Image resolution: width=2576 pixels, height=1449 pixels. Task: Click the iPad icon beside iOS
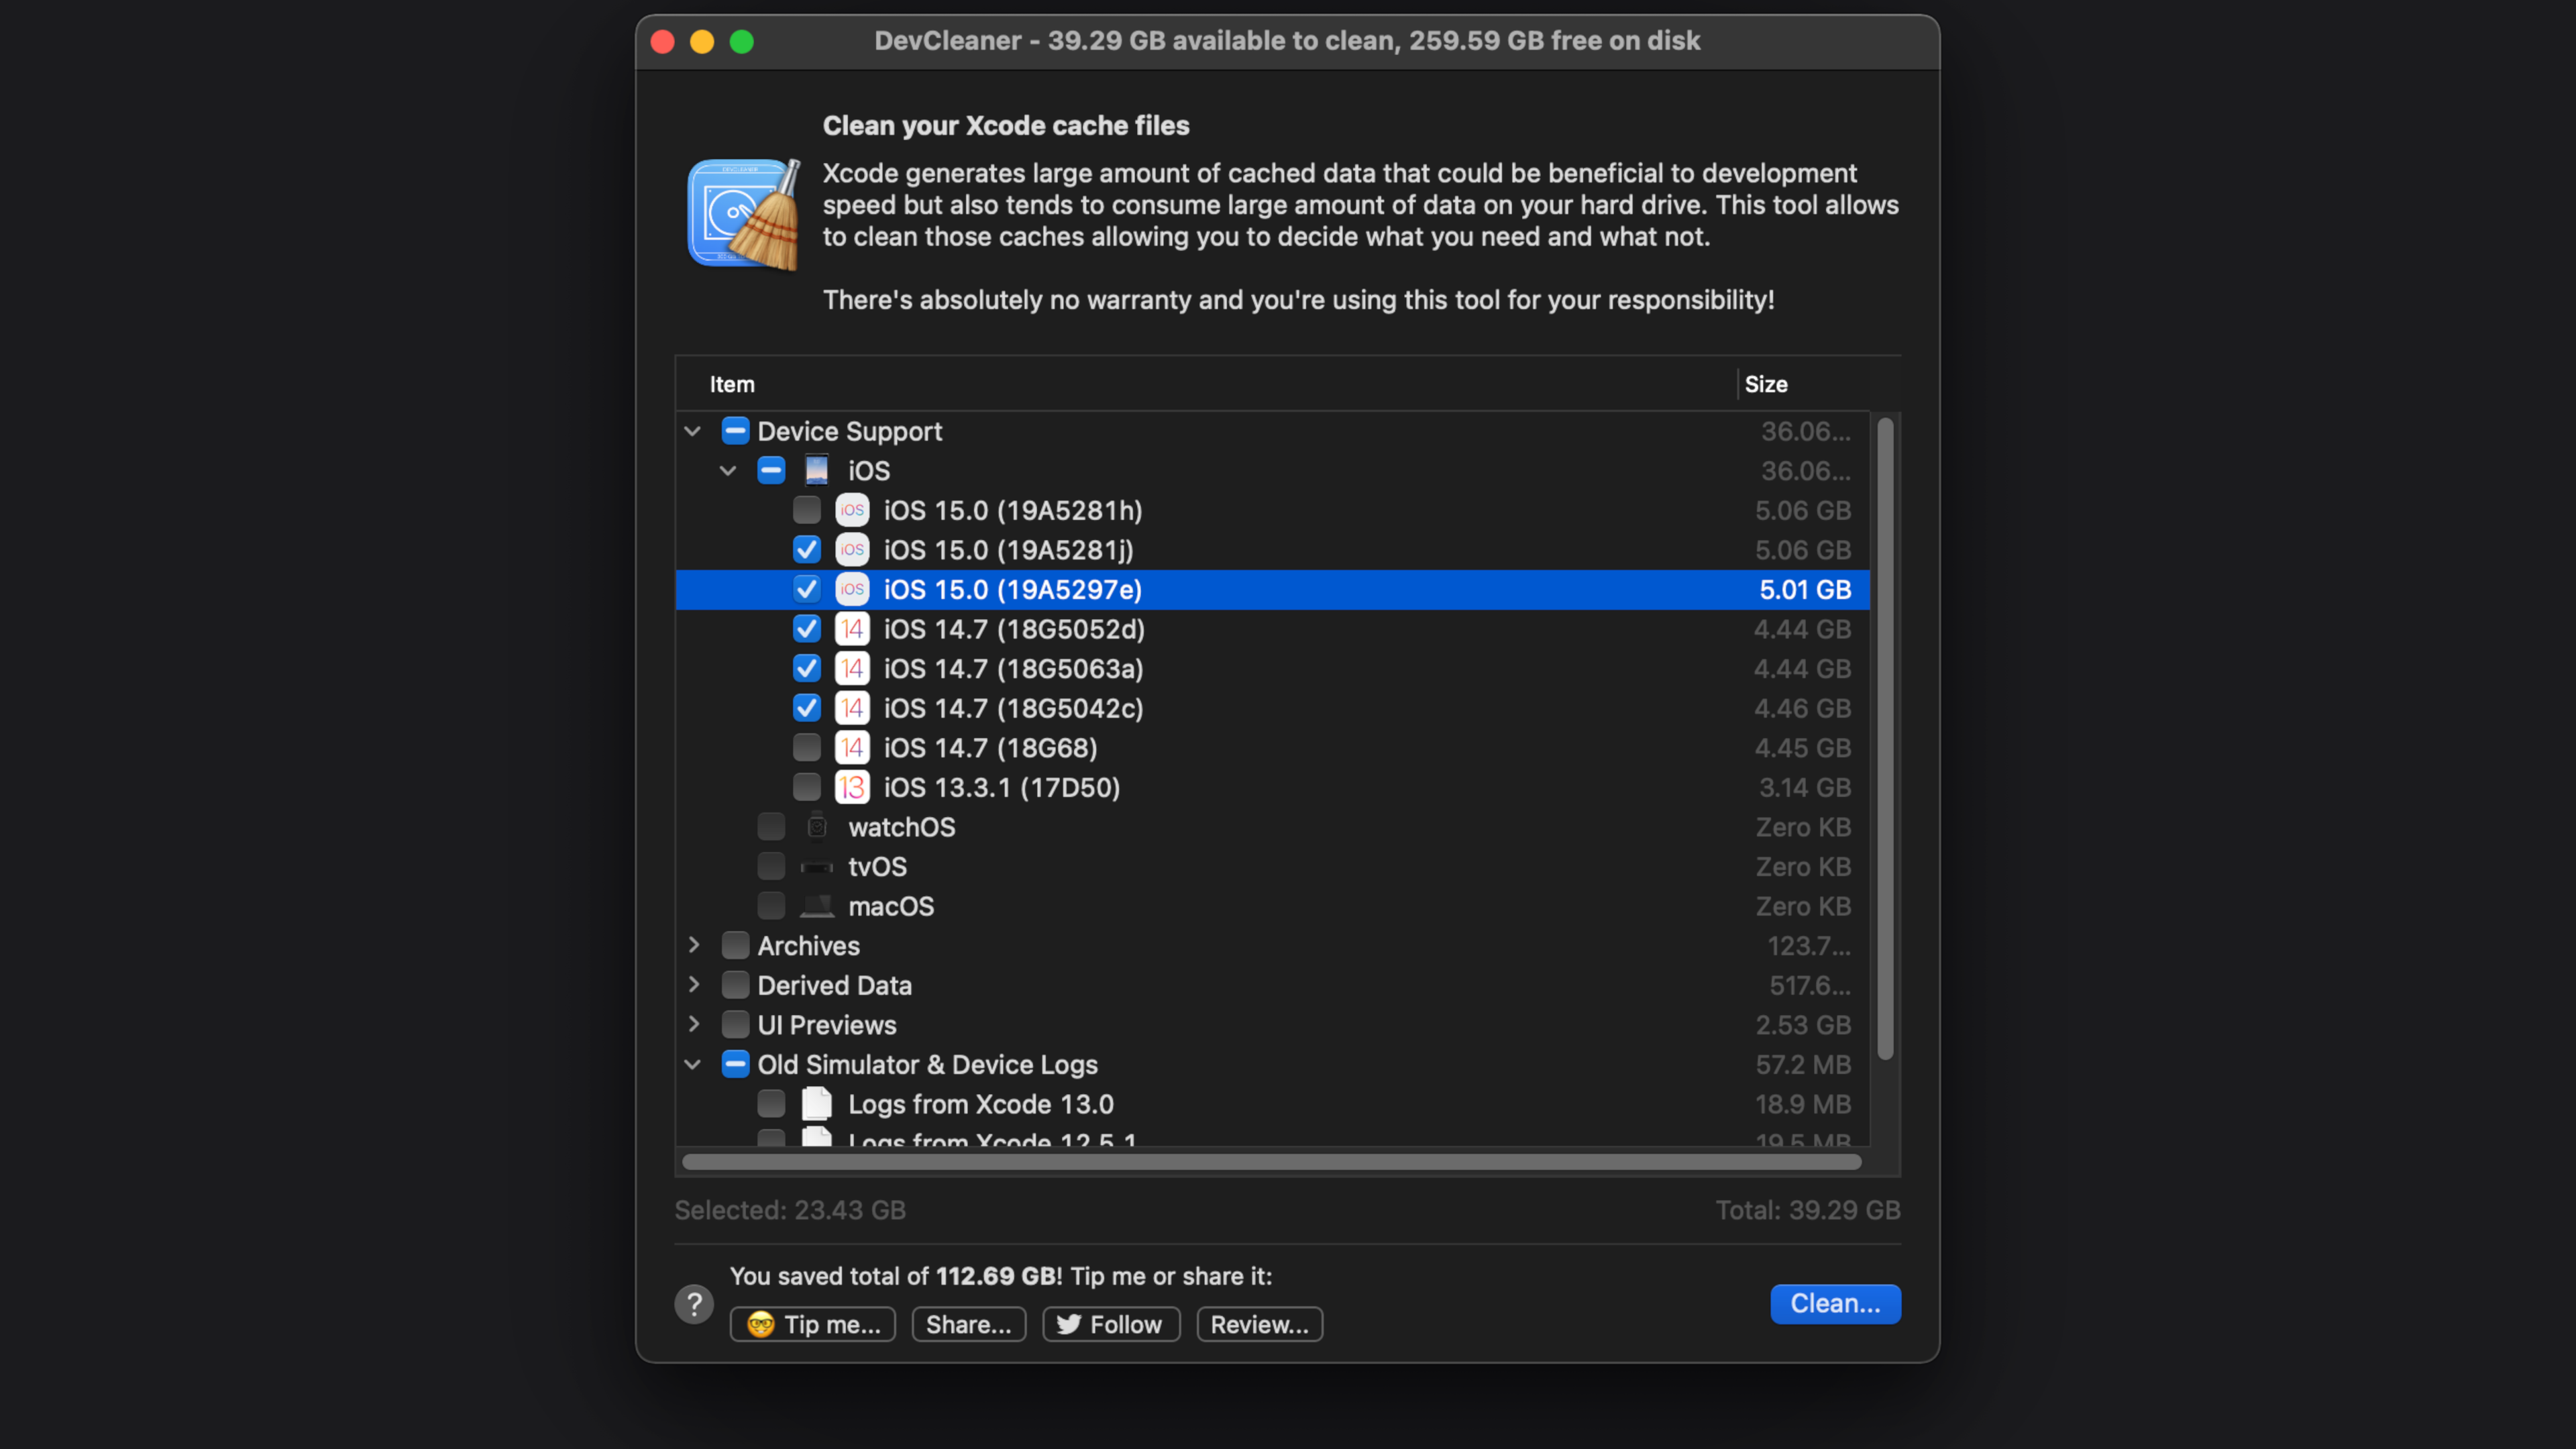(x=816, y=470)
